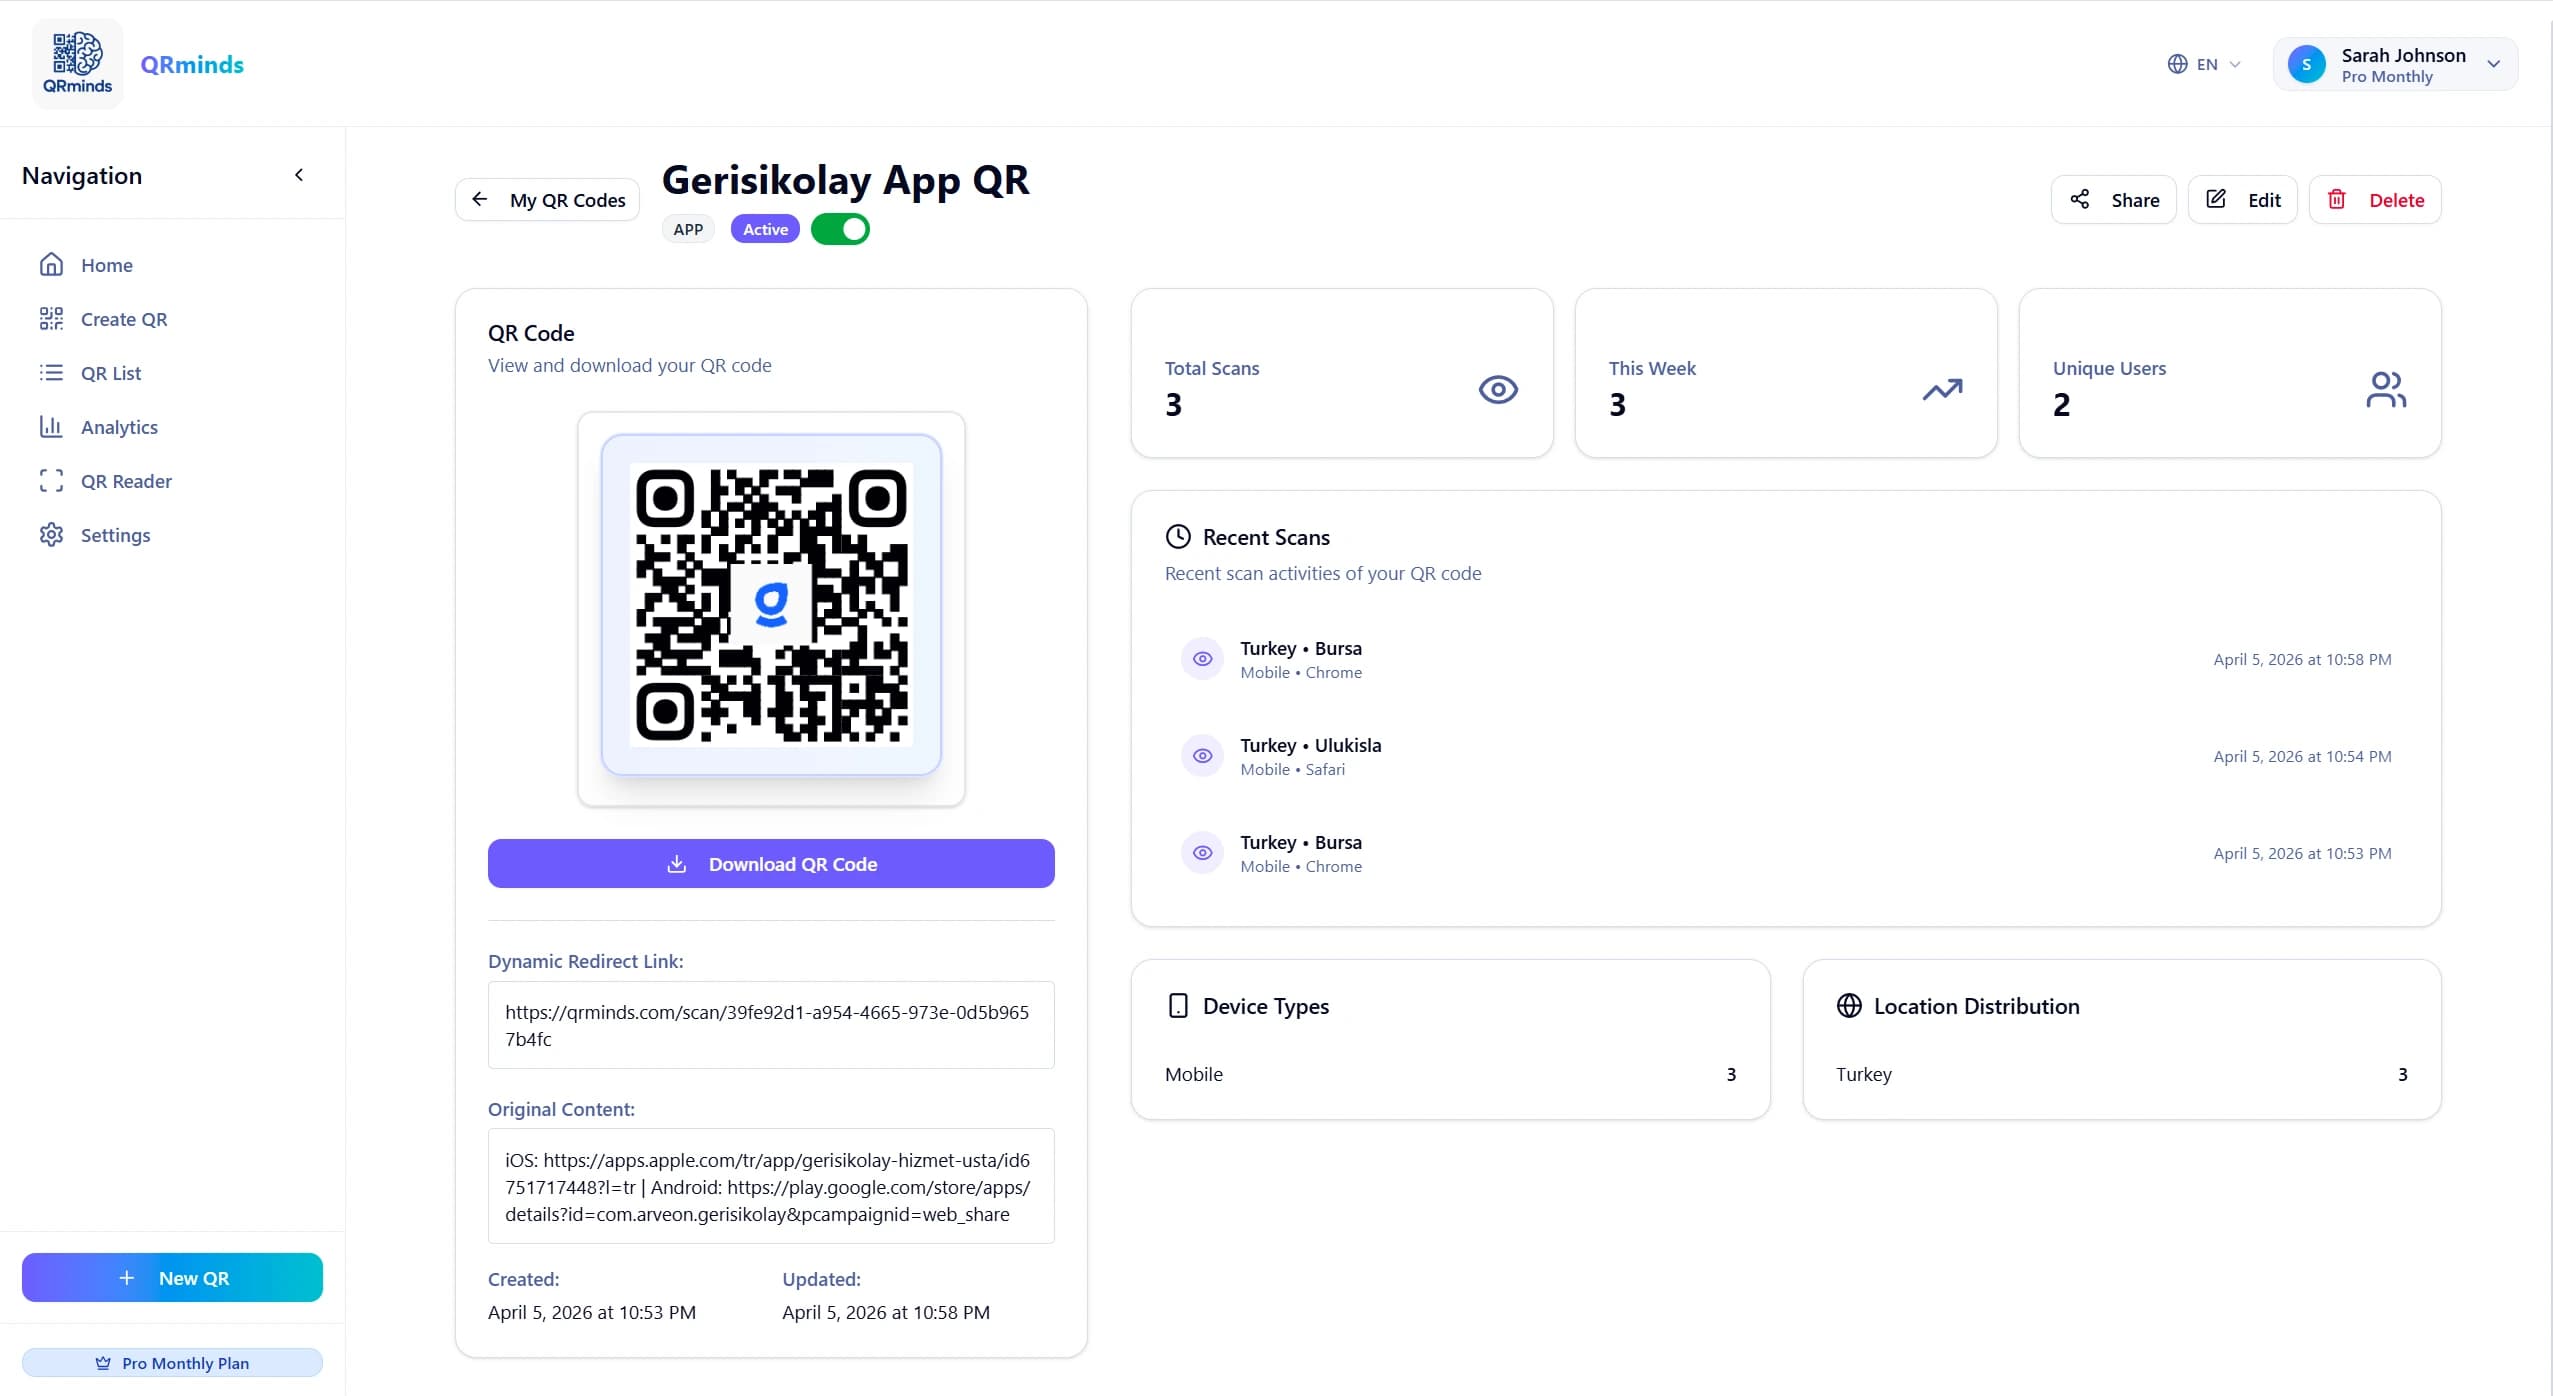Screen dimensions: 2553x1396
Task: Delete the Gerisikolay App QR
Action: click(x=2376, y=199)
